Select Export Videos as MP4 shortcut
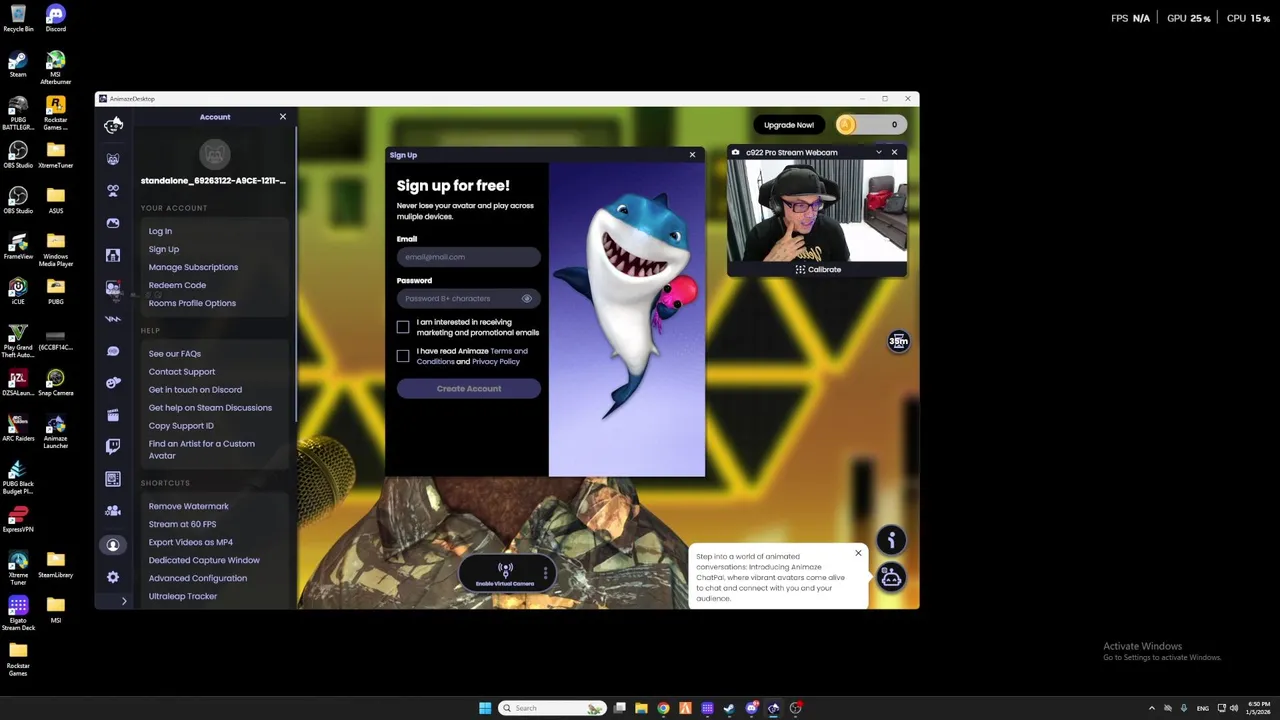The height and width of the screenshot is (720, 1280). pos(191,542)
